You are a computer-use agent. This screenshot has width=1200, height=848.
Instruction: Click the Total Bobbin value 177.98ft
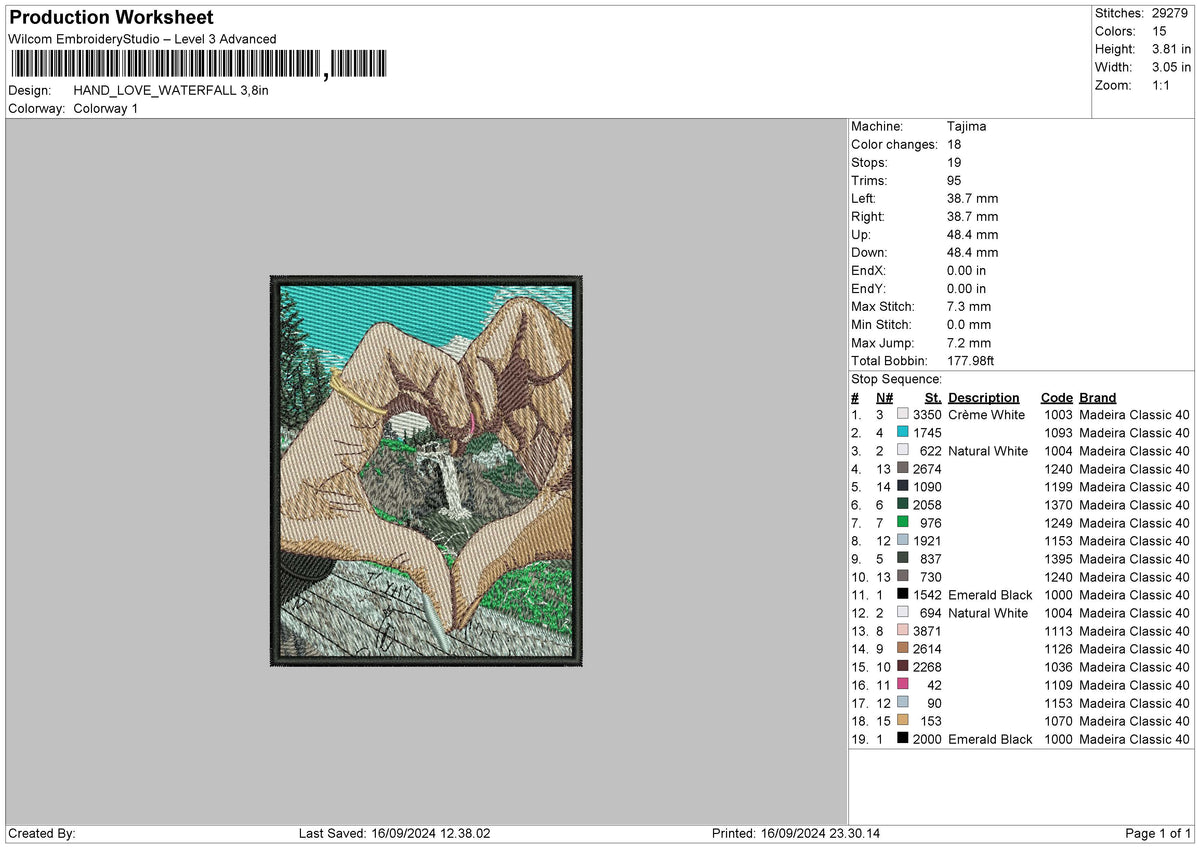coord(971,361)
